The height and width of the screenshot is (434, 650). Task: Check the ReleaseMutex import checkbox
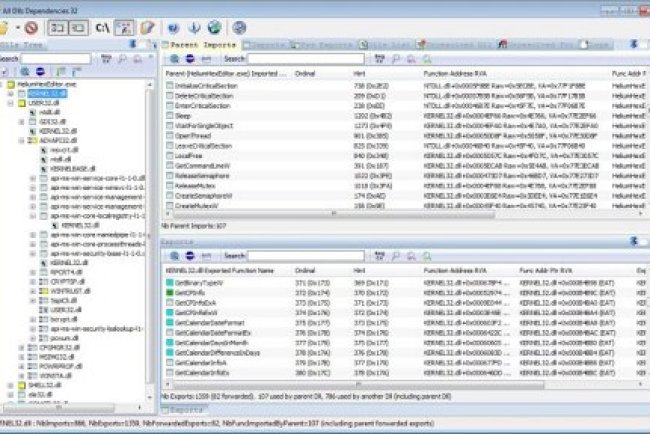170,186
